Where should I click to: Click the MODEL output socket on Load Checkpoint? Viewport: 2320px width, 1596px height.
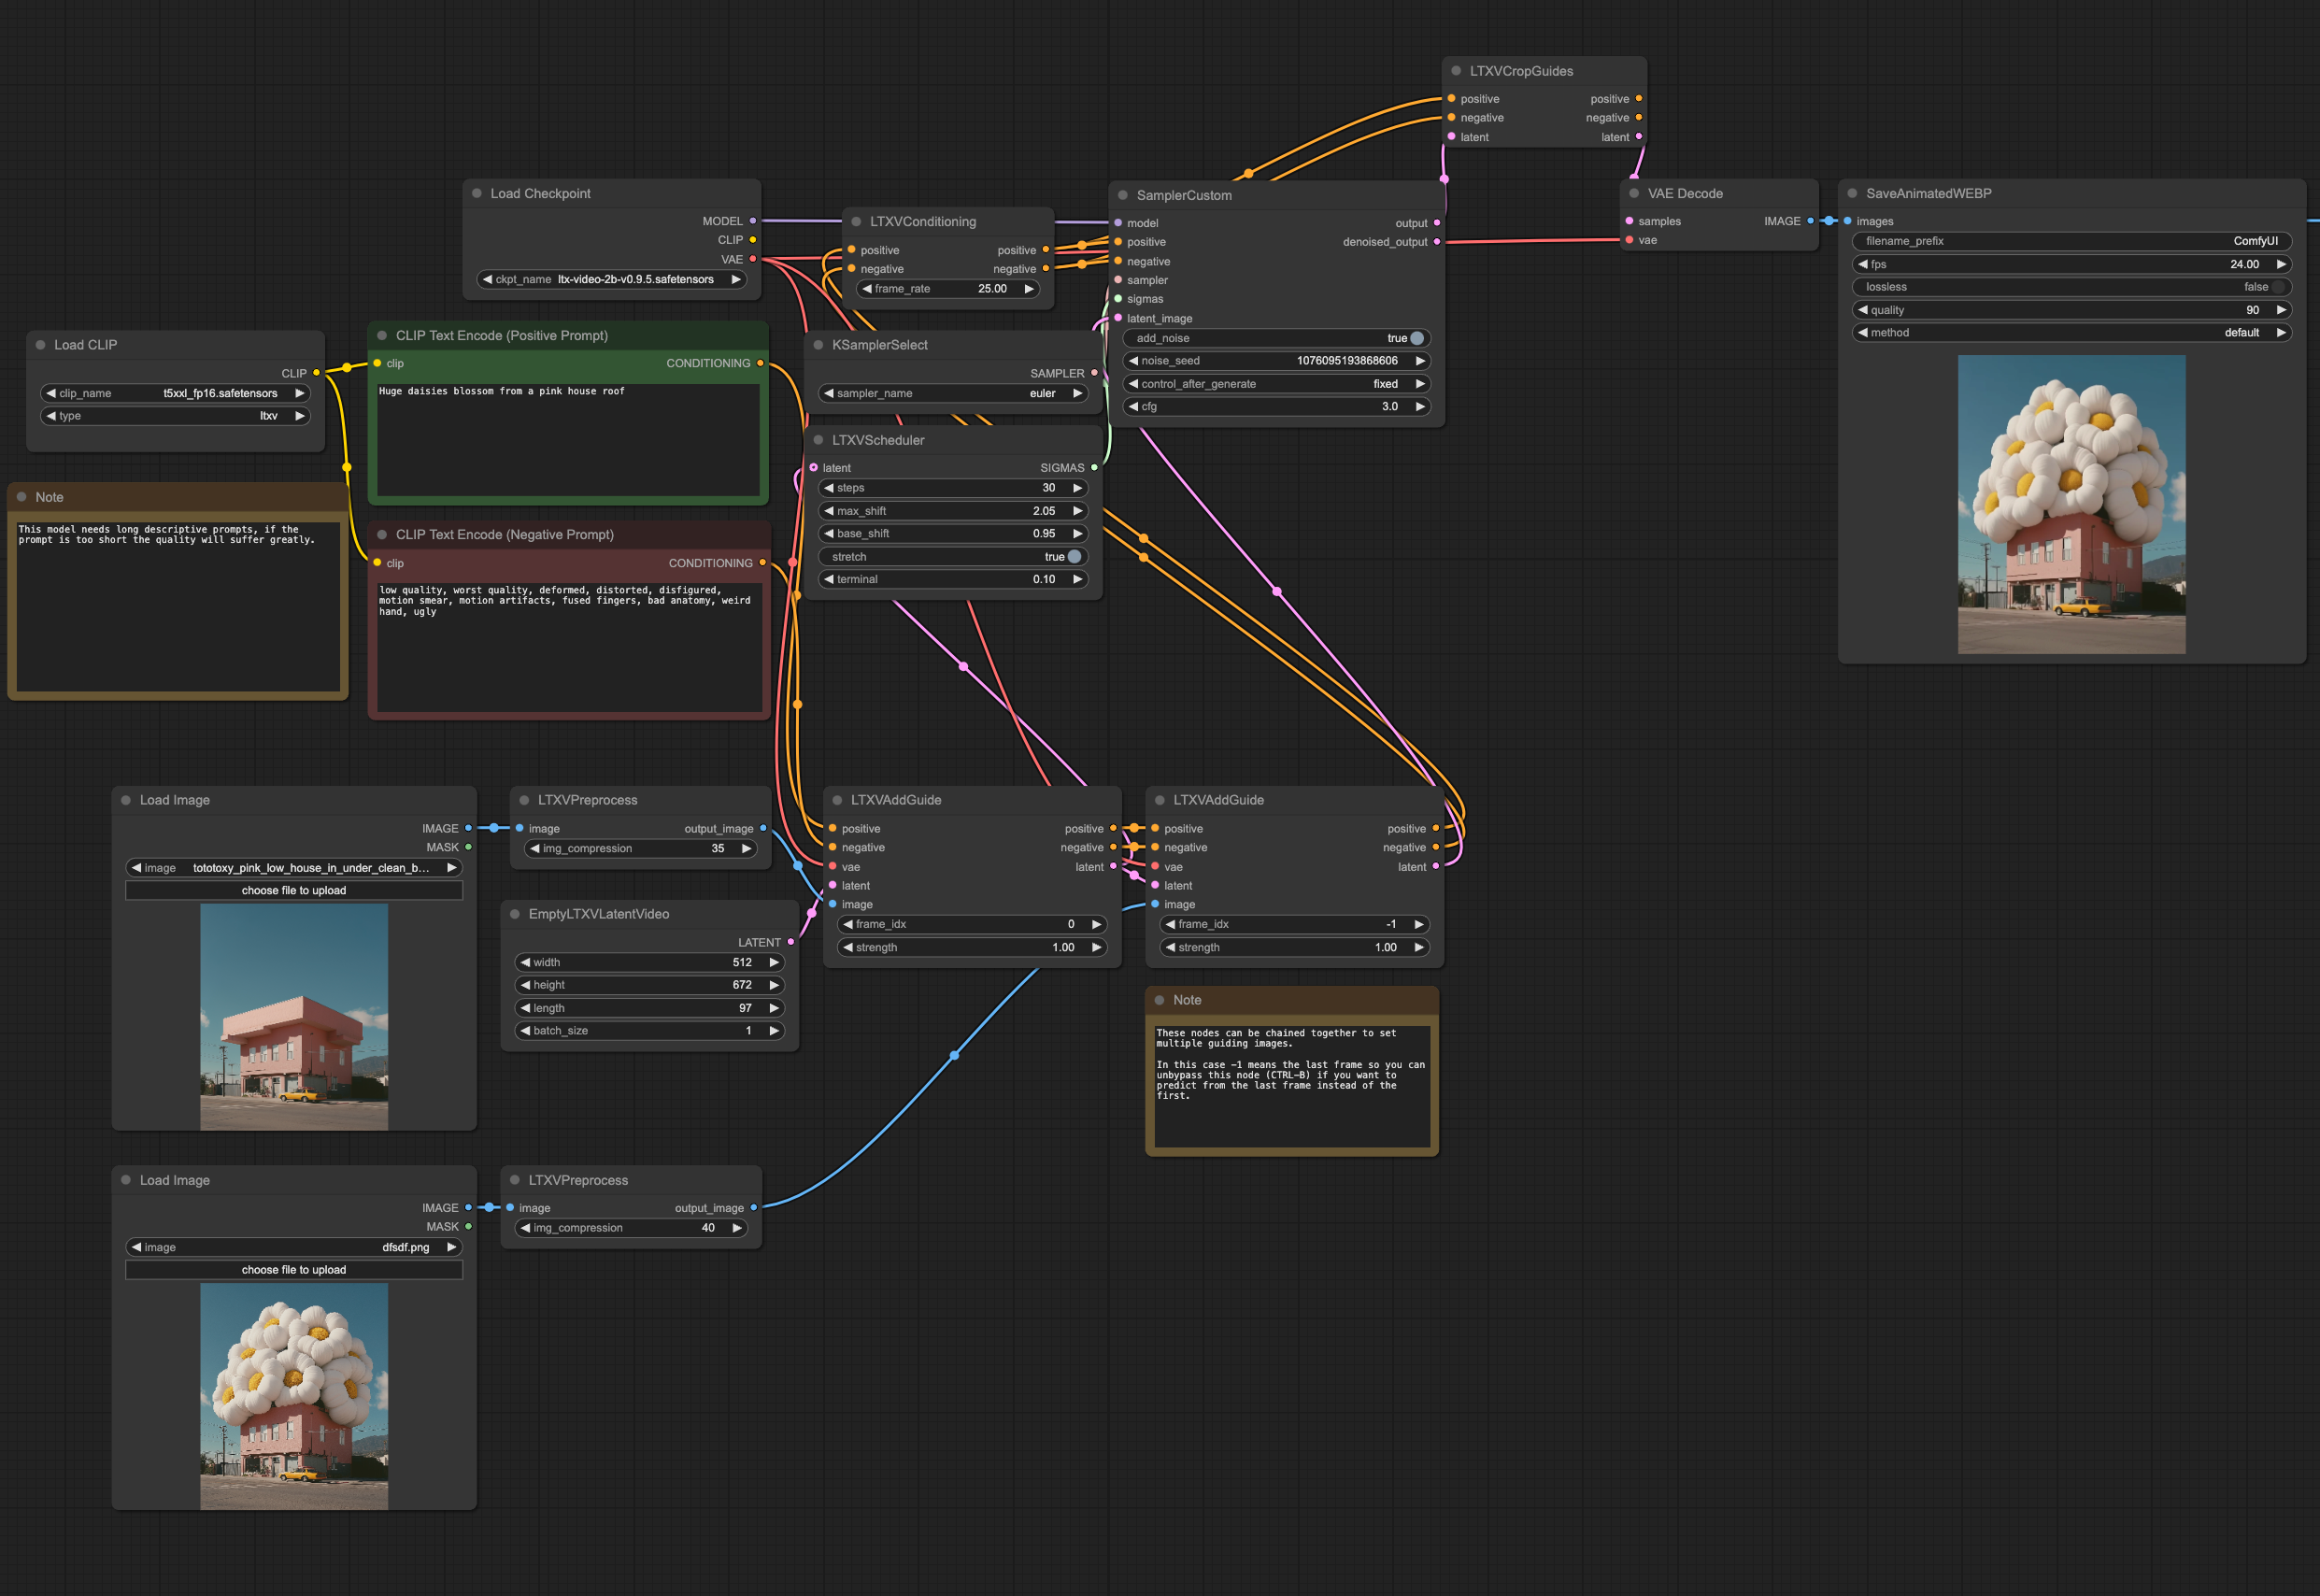tap(753, 221)
